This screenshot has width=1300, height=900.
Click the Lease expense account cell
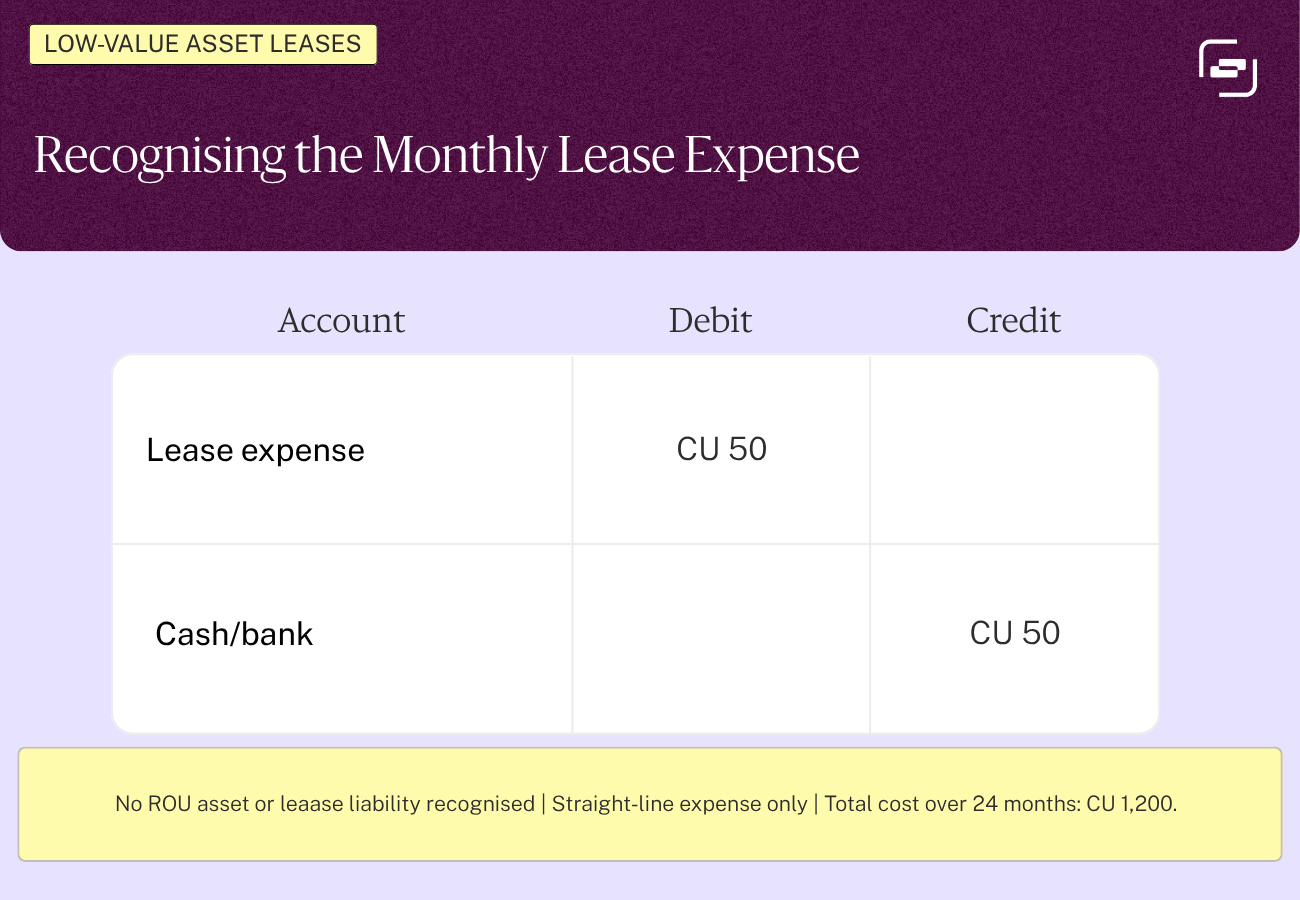[x=342, y=450]
